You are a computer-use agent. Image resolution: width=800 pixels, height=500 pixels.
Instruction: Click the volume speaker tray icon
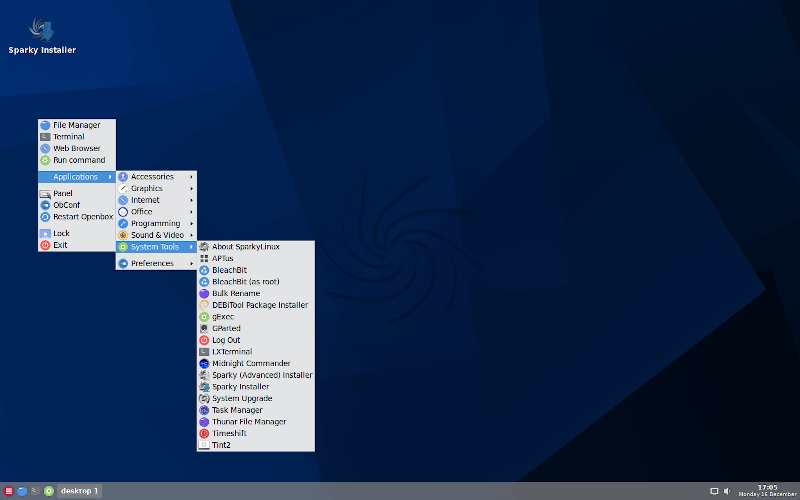[x=727, y=491]
